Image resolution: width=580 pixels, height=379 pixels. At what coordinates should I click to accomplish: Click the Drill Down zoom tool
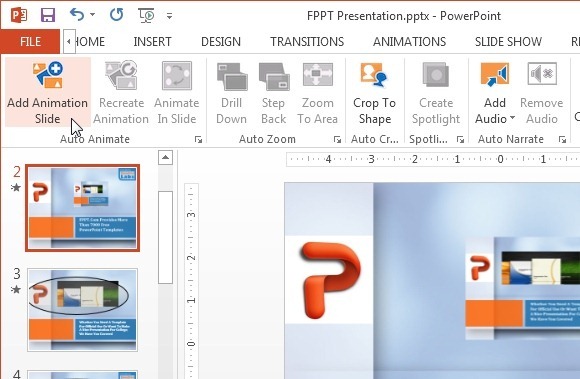click(232, 92)
